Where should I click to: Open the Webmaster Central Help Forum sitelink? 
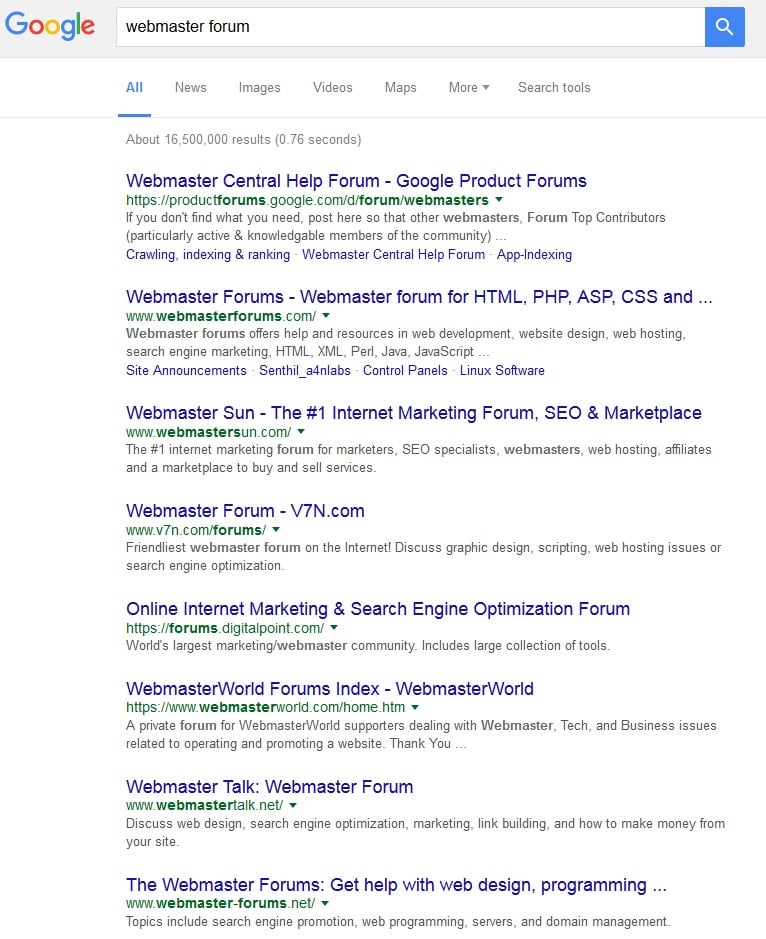(393, 255)
